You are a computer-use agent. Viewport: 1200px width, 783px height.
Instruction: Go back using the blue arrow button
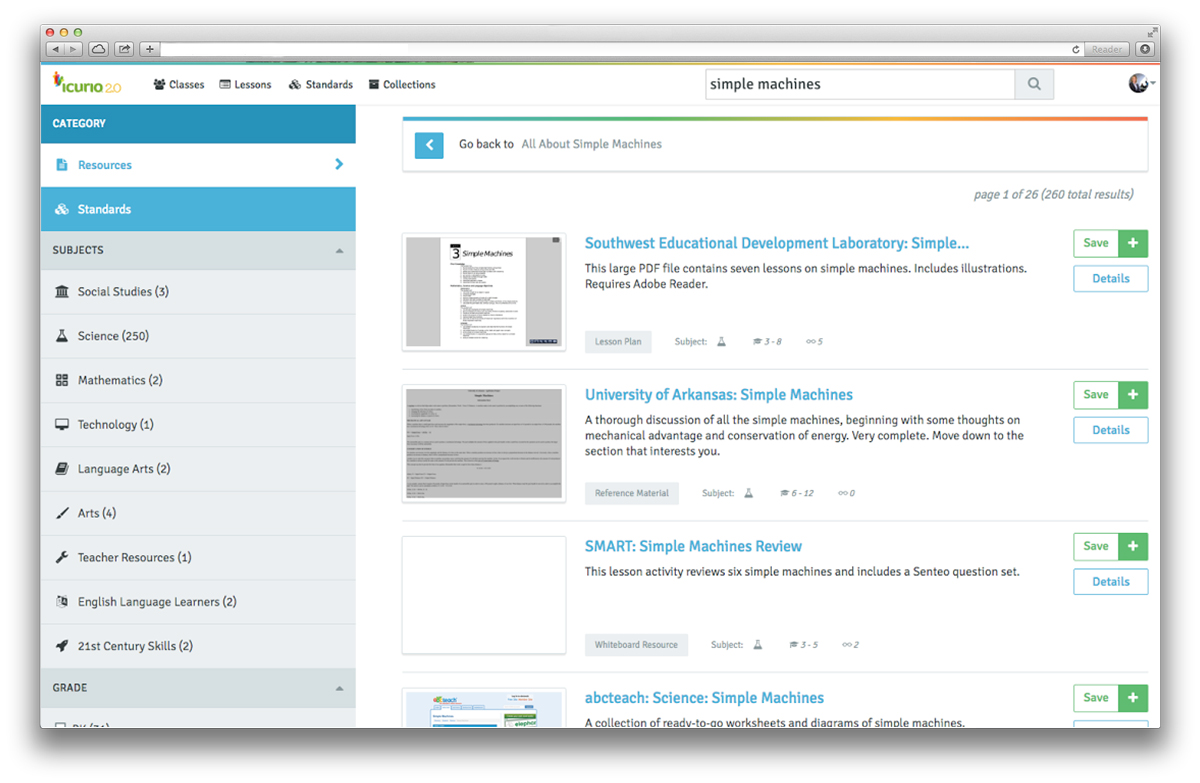tap(429, 144)
